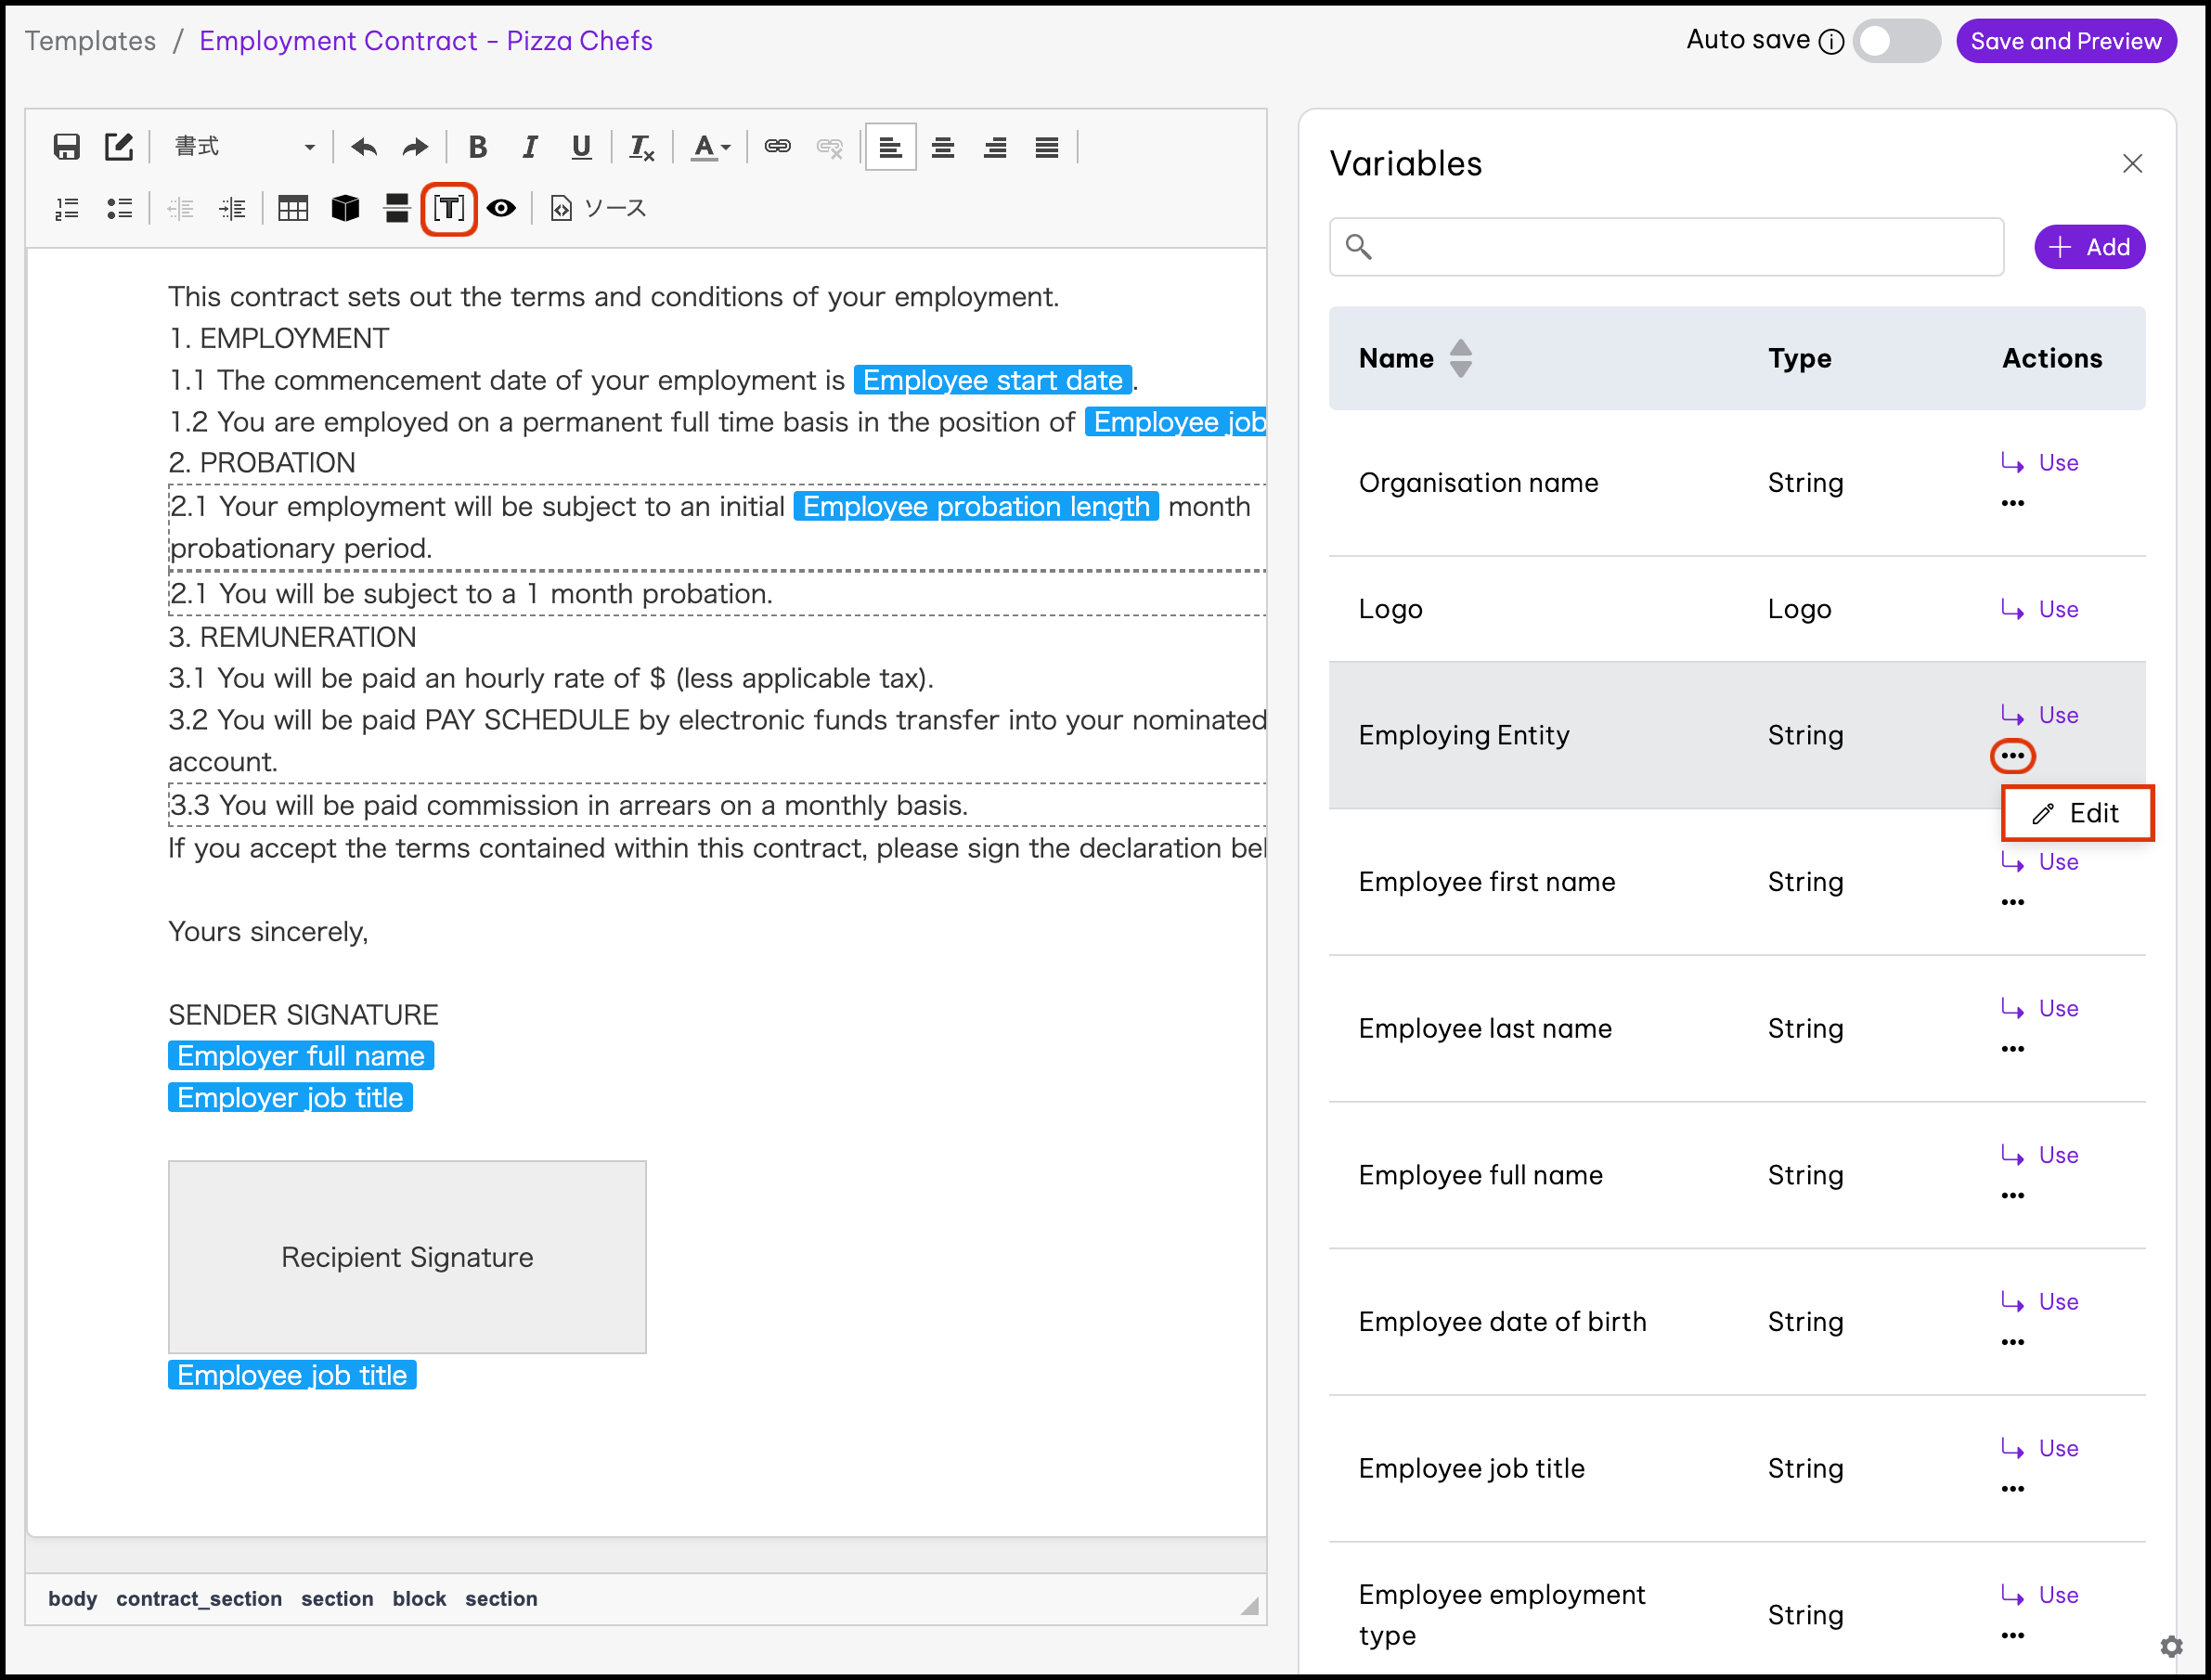Toggle the ソース source view
The image size is (2211, 1680).
pyautogui.click(x=599, y=208)
